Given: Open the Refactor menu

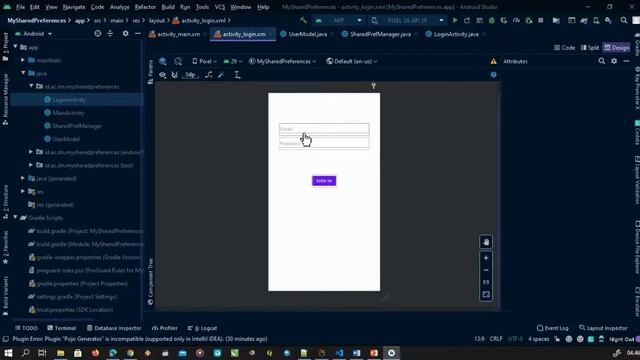Looking at the screenshot, I should pyautogui.click(x=145, y=7).
